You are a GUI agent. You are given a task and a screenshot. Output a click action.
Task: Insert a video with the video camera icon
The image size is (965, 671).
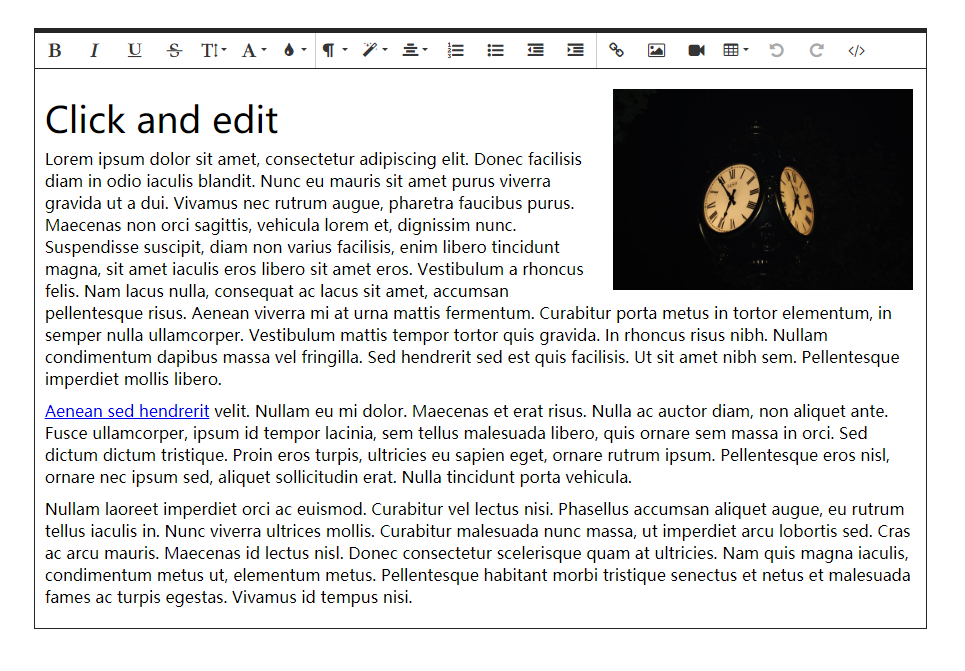click(696, 49)
